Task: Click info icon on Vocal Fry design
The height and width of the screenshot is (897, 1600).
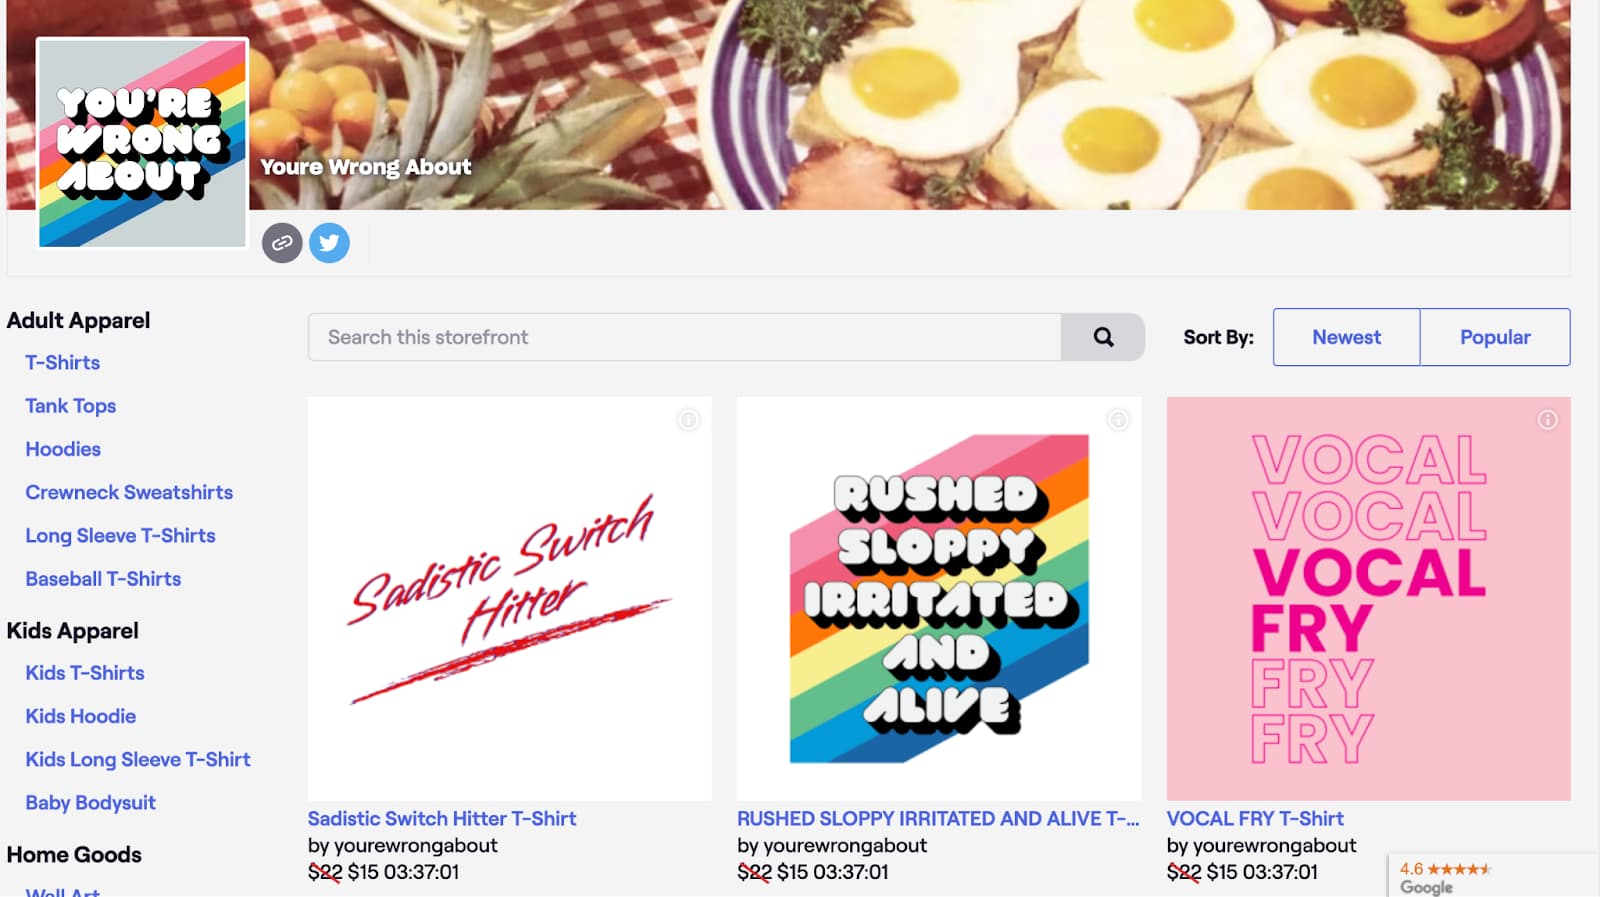Action: (x=1547, y=420)
